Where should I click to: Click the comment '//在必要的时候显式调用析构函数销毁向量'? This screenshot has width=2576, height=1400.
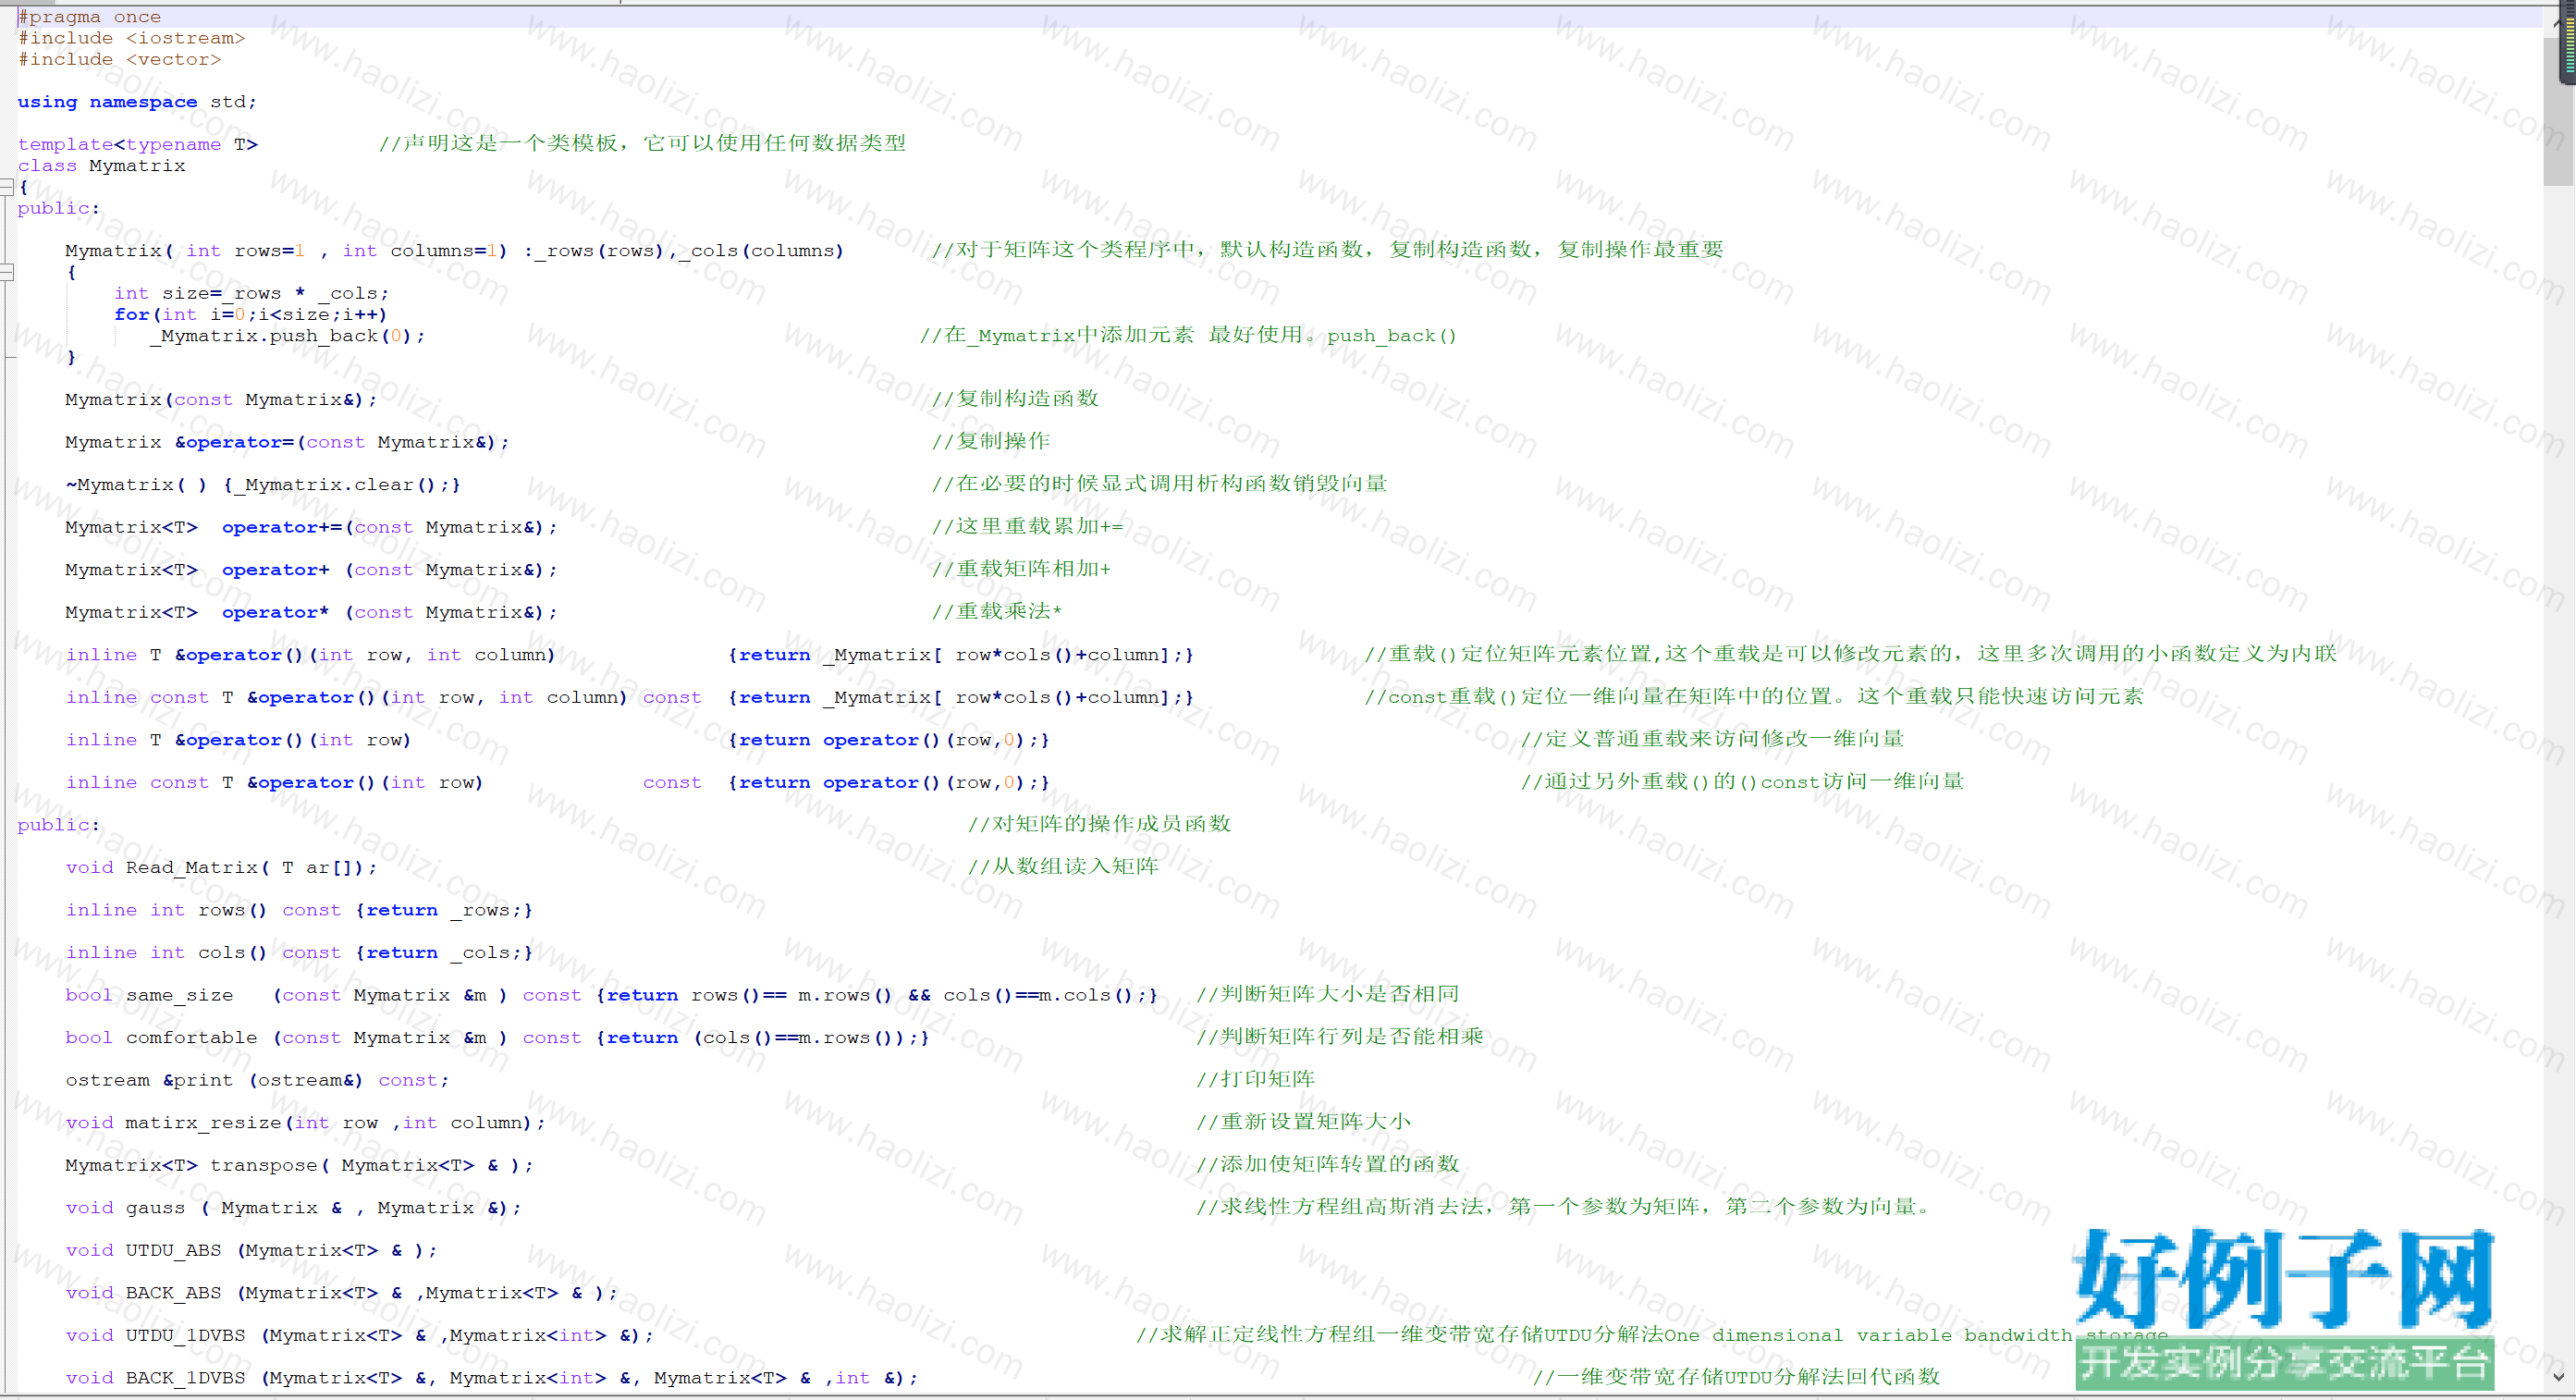1159,484
